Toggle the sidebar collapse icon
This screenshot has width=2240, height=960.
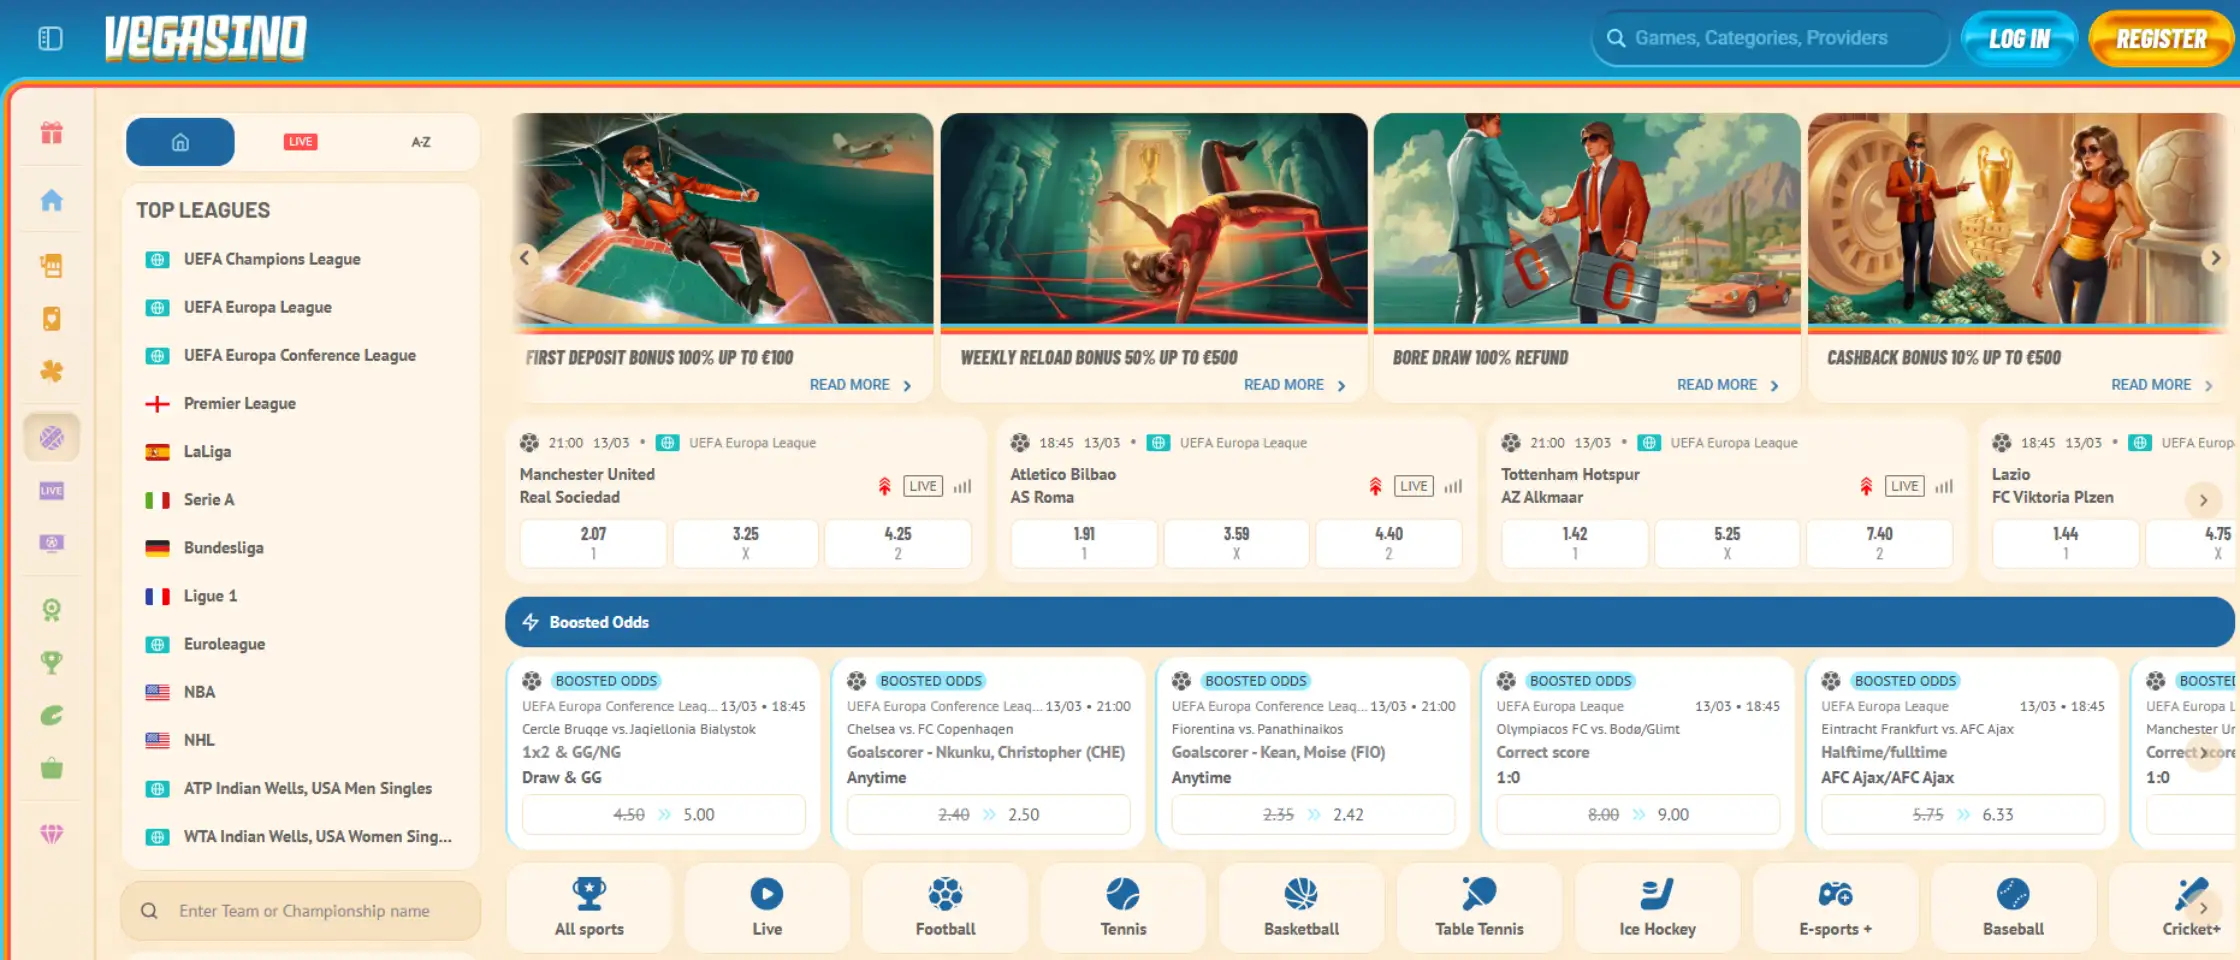click(x=50, y=39)
